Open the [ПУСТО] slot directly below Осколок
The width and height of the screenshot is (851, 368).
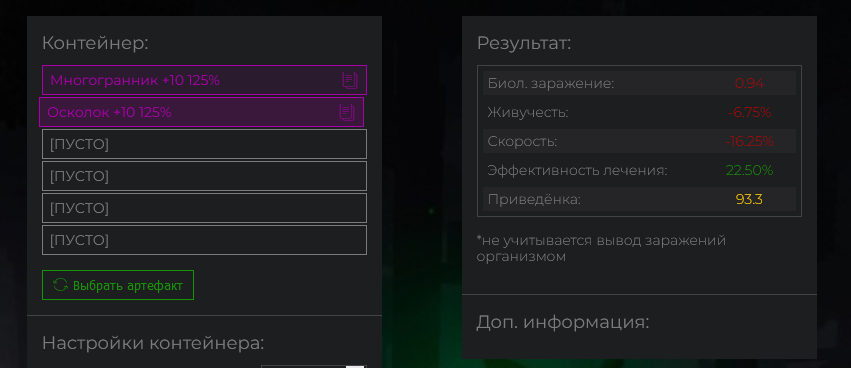coord(204,144)
